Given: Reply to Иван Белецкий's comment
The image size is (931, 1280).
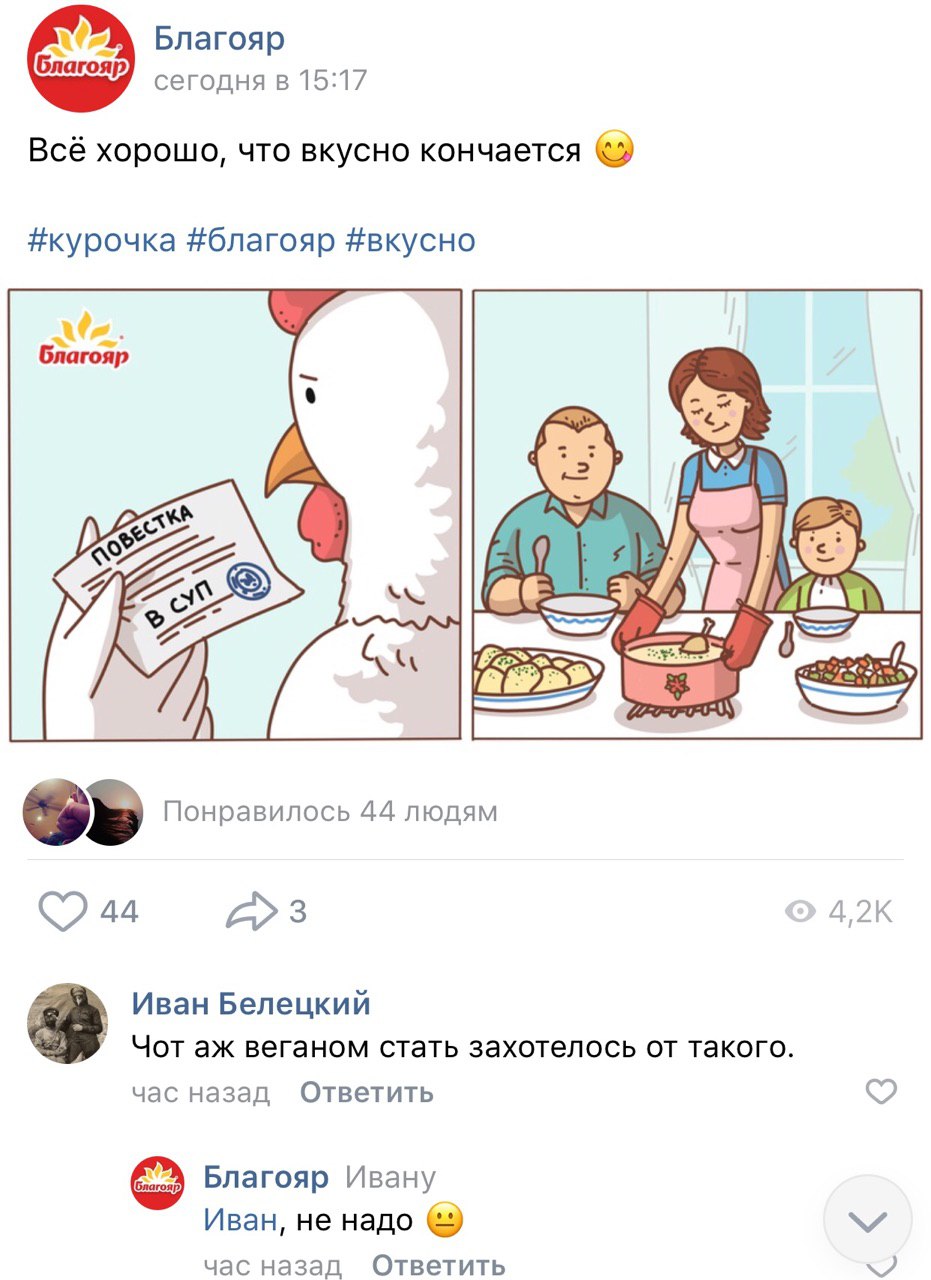Looking at the screenshot, I should pos(366,1092).
